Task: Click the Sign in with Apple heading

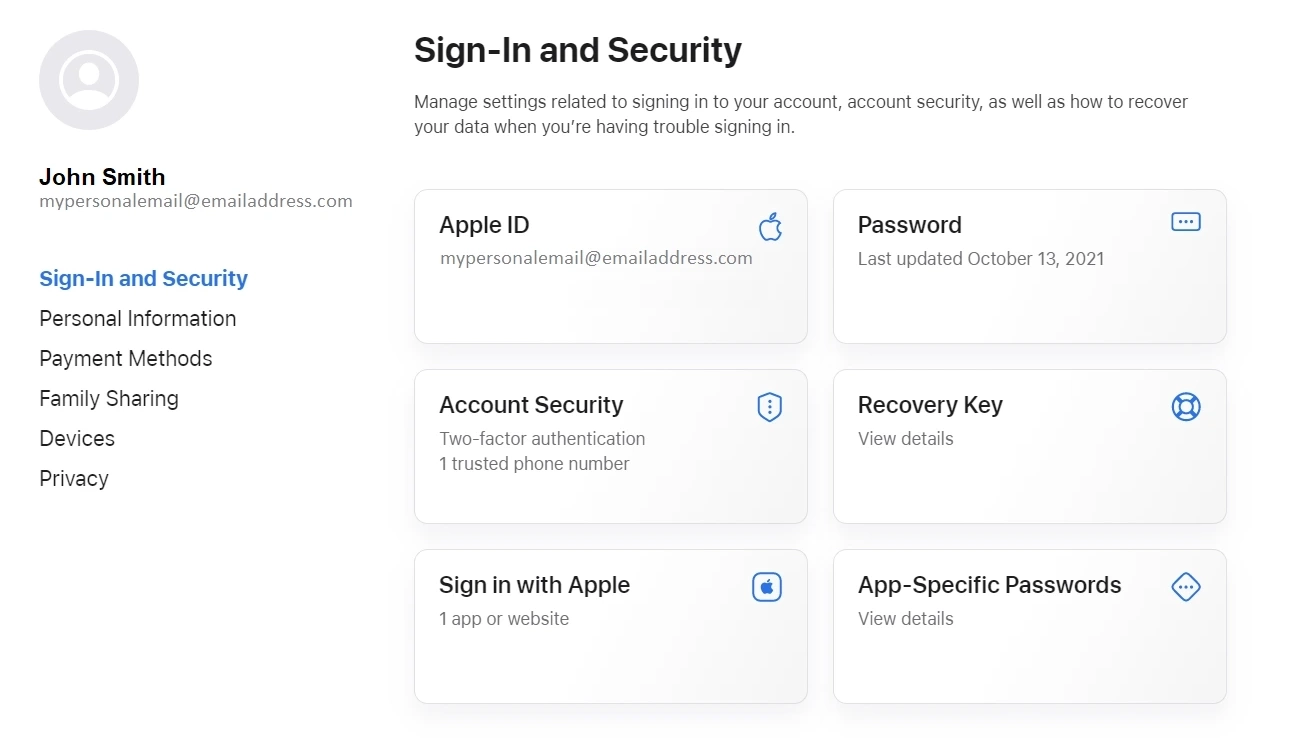Action: click(534, 585)
